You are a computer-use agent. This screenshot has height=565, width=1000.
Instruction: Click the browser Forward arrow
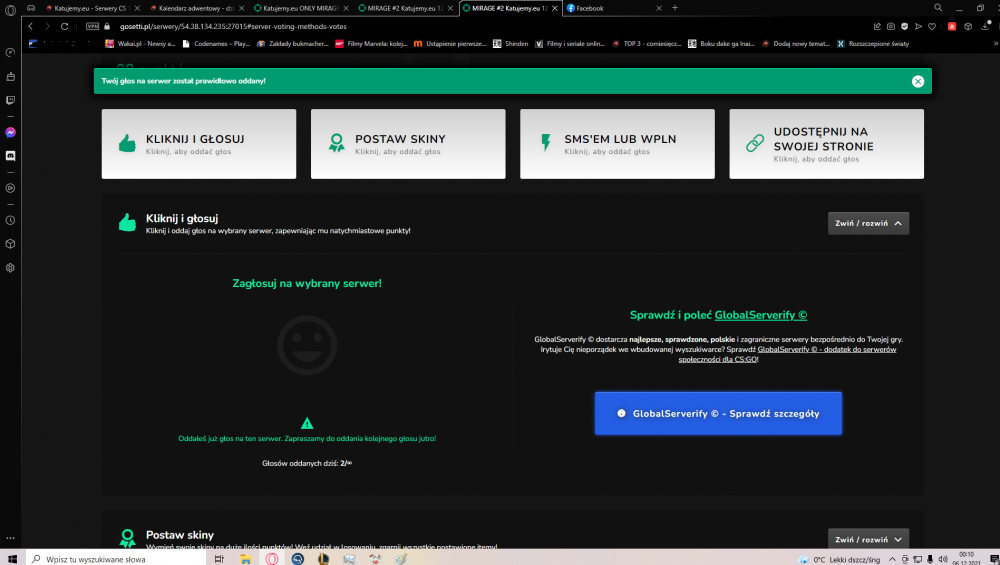(x=47, y=26)
